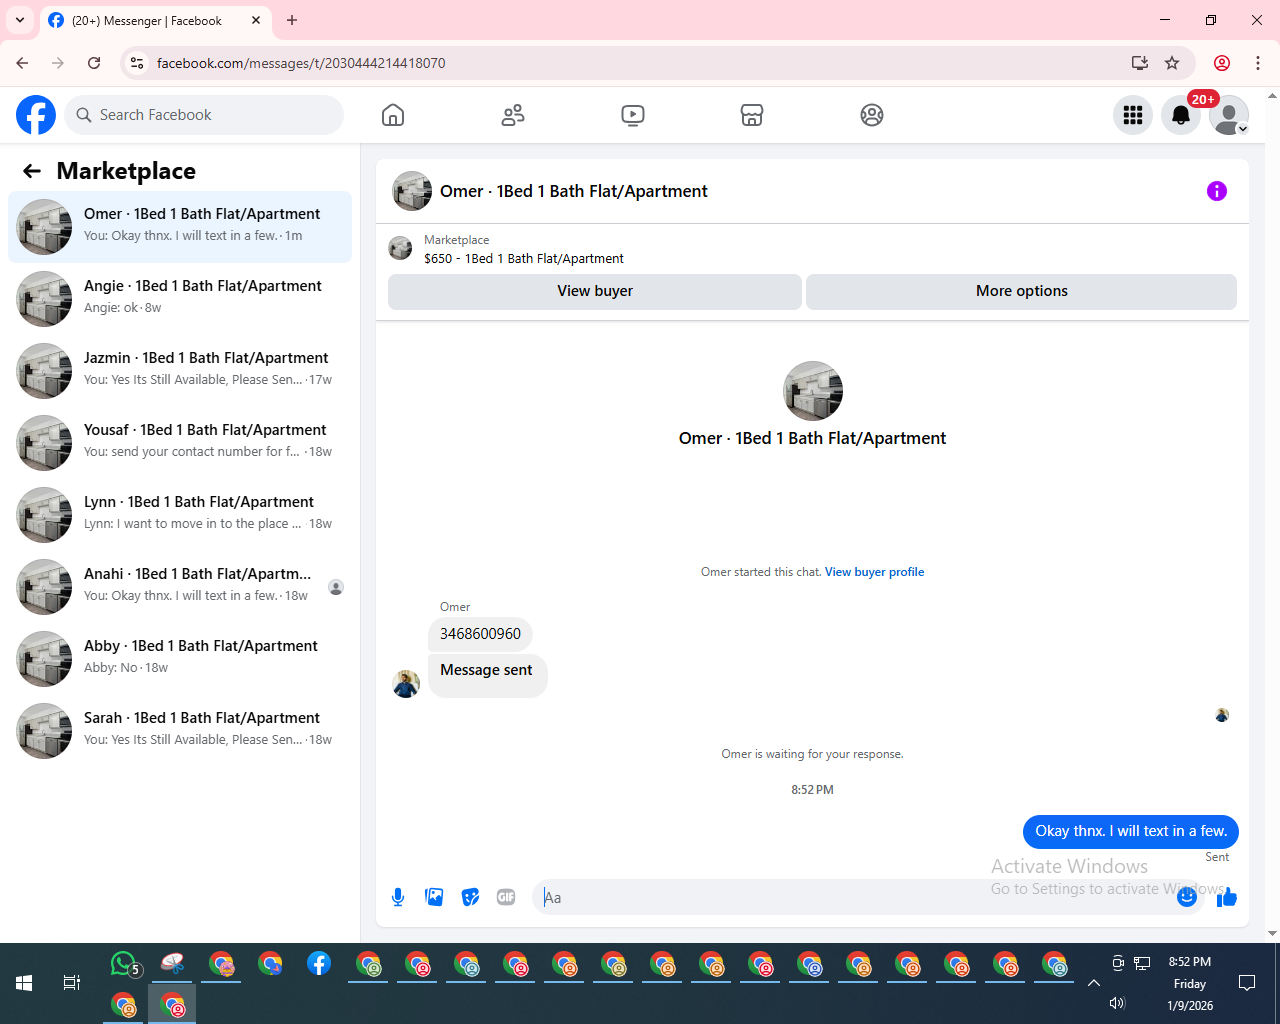This screenshot has width=1280, height=1024.
Task: Open the View buyer profile link
Action: (874, 572)
